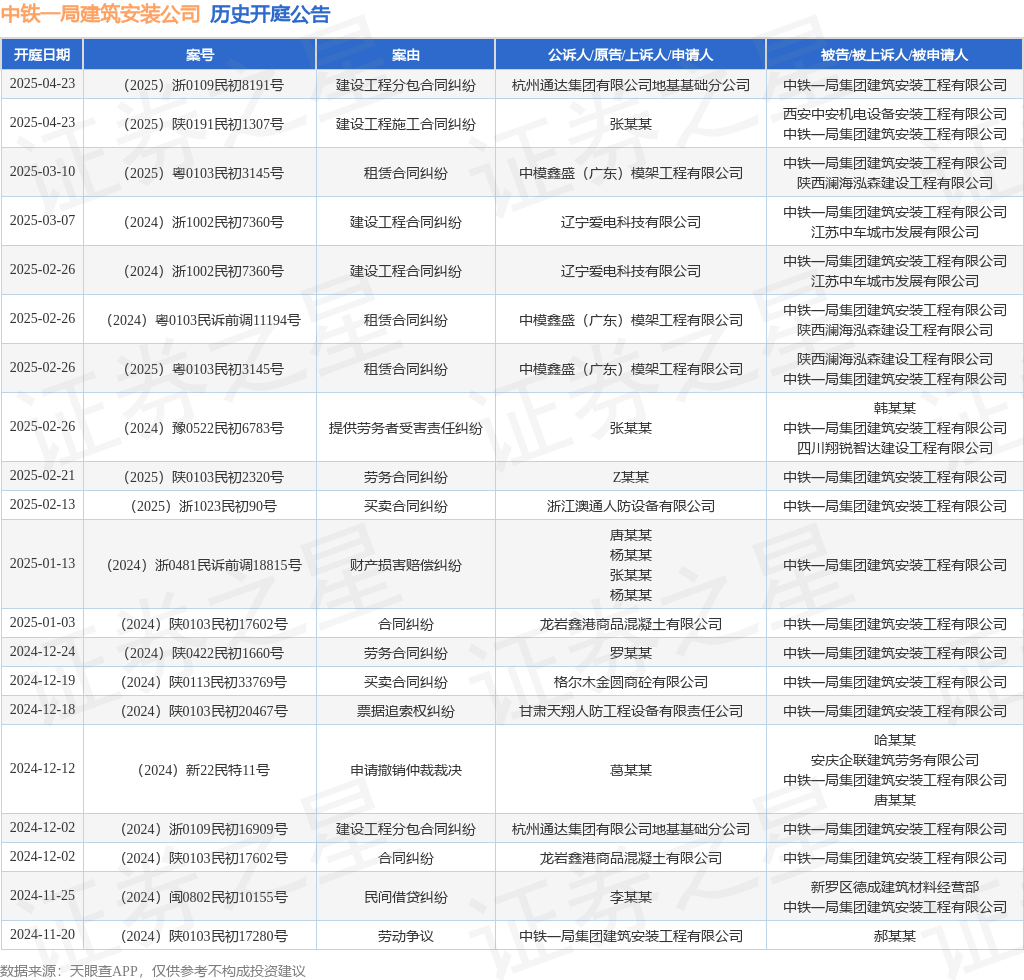Select plaintiff Z某某

coord(630,477)
